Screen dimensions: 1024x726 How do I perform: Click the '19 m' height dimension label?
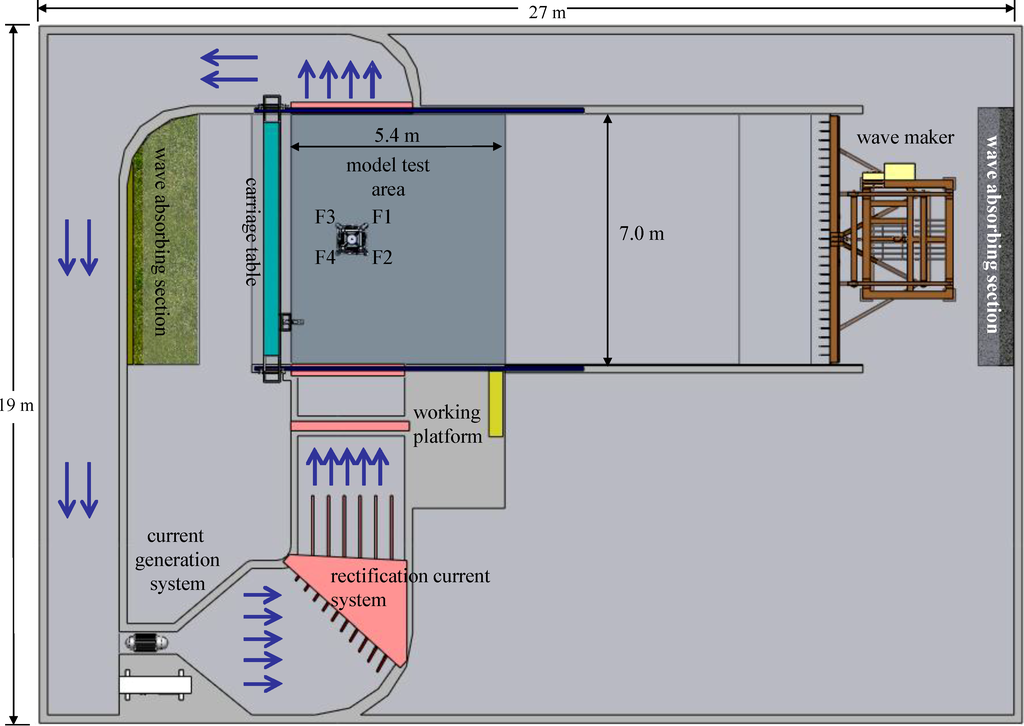pos(16,405)
